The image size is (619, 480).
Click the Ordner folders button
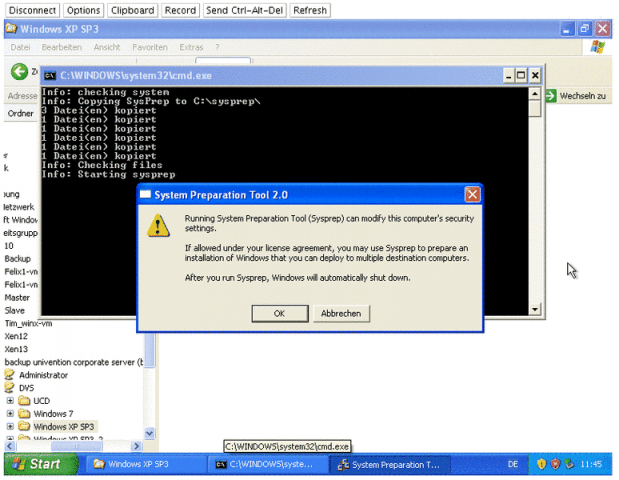[21, 114]
